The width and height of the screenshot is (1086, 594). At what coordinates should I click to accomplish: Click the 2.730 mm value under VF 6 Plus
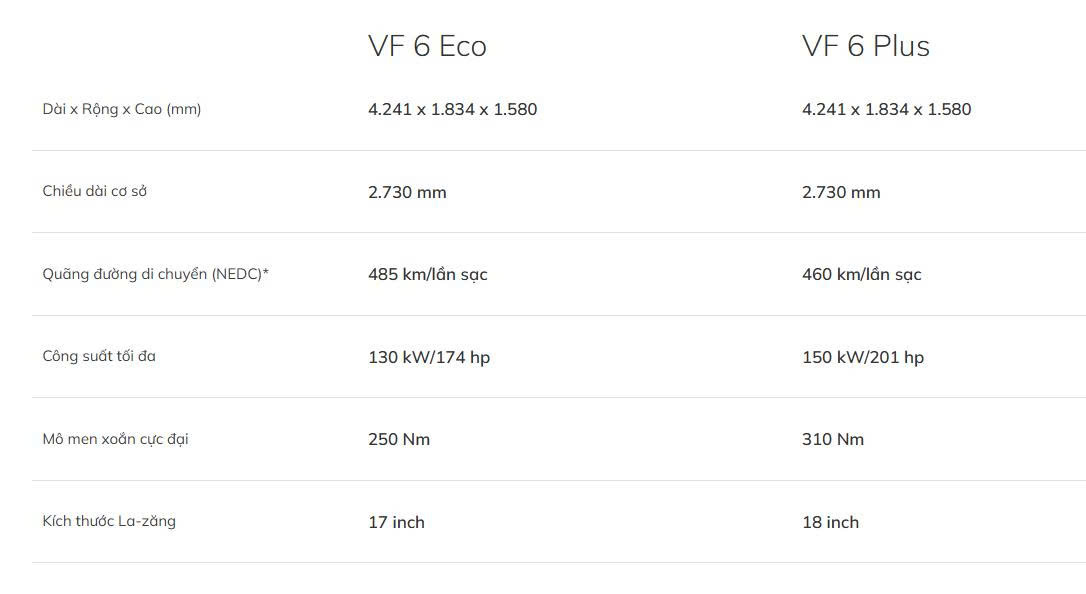point(841,192)
